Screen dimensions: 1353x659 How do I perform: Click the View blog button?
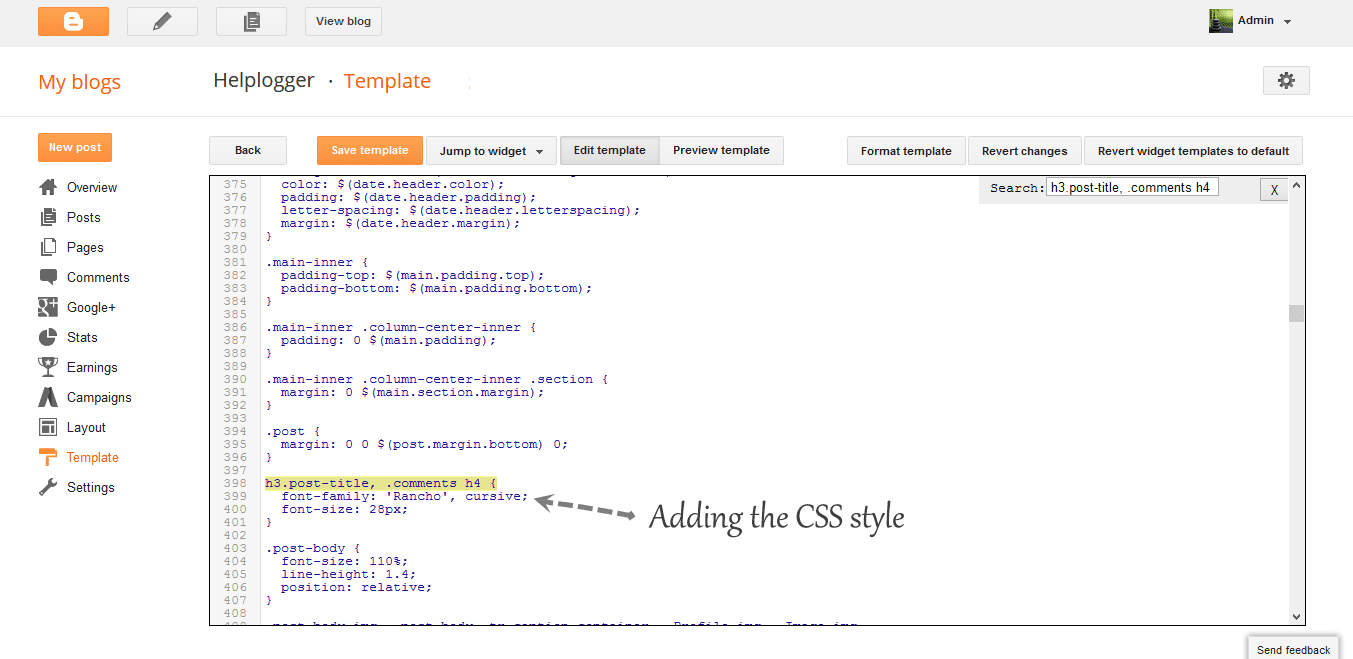click(343, 21)
